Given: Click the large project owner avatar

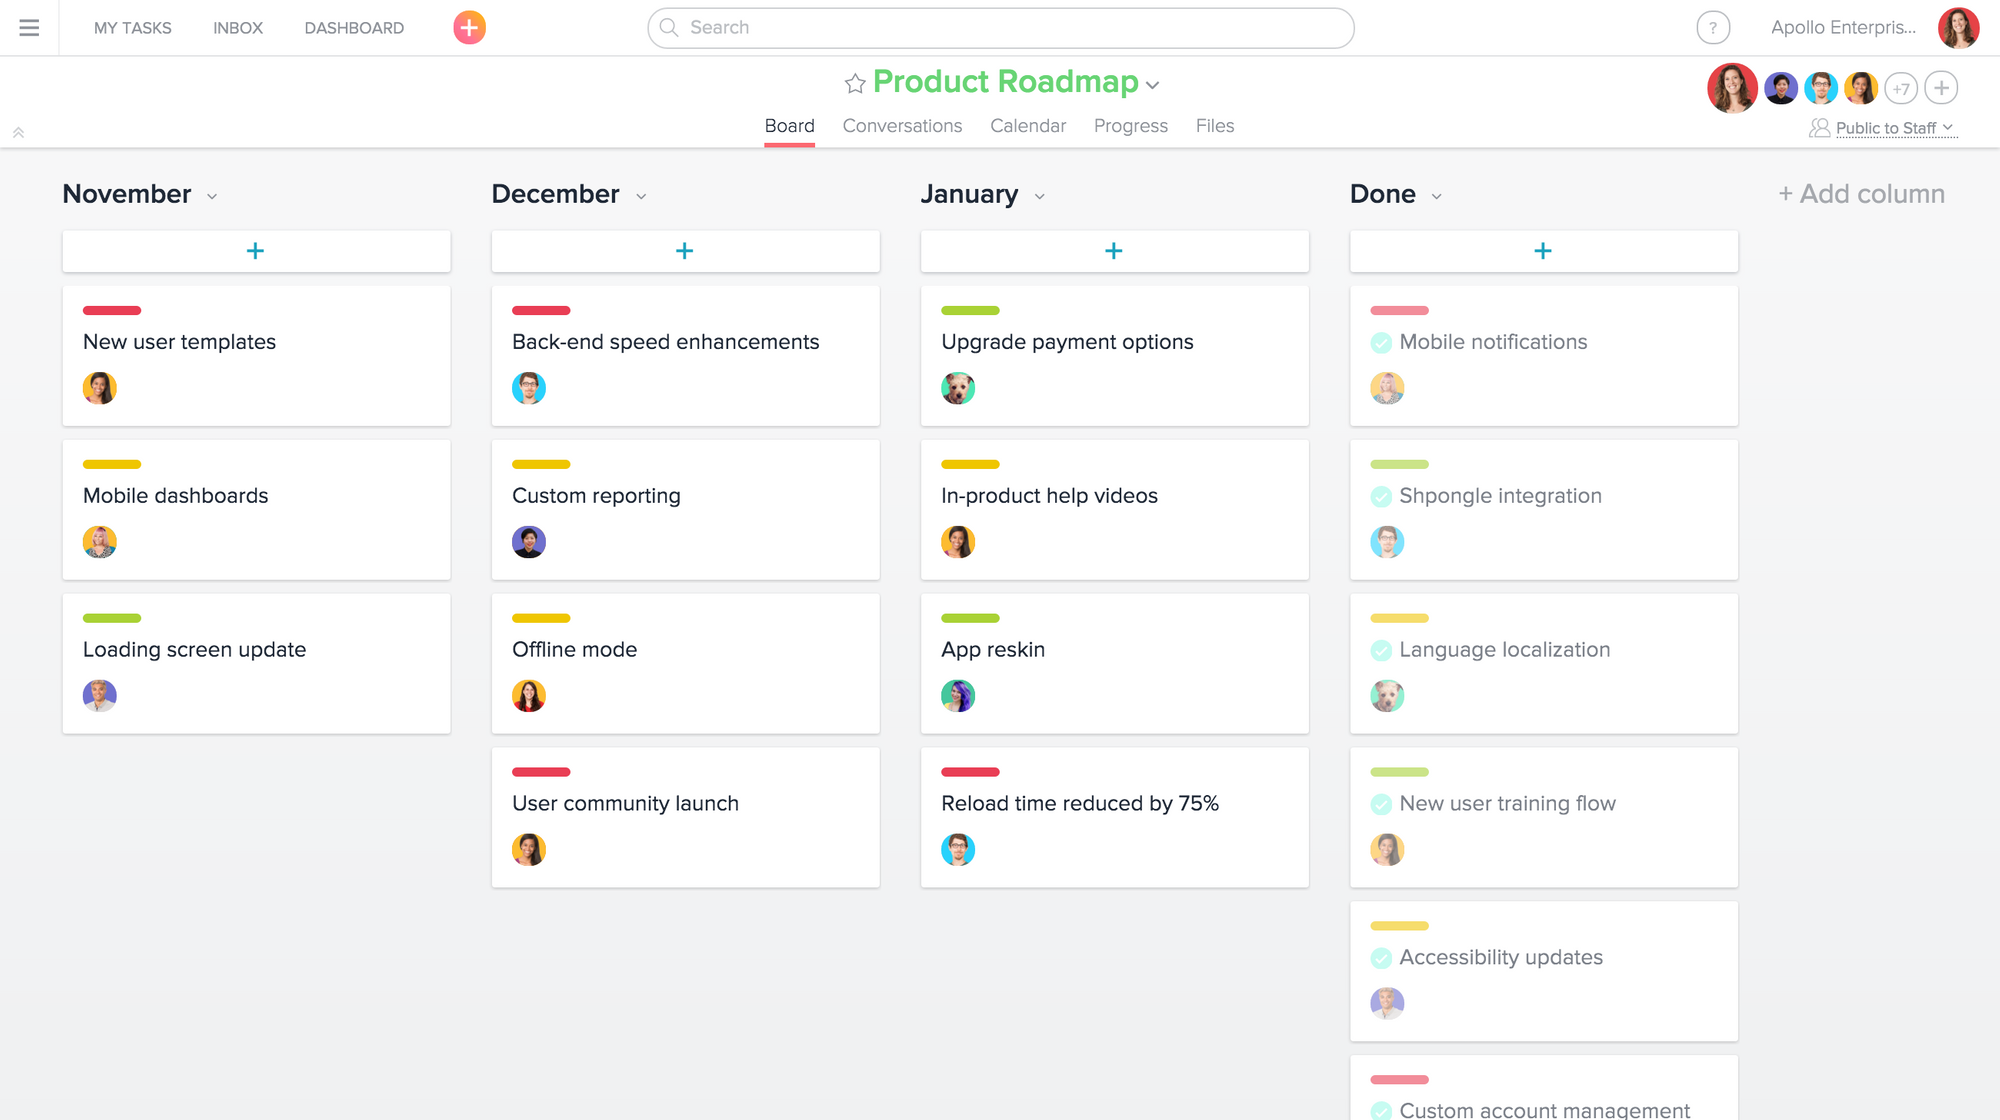Looking at the screenshot, I should click(x=1732, y=88).
